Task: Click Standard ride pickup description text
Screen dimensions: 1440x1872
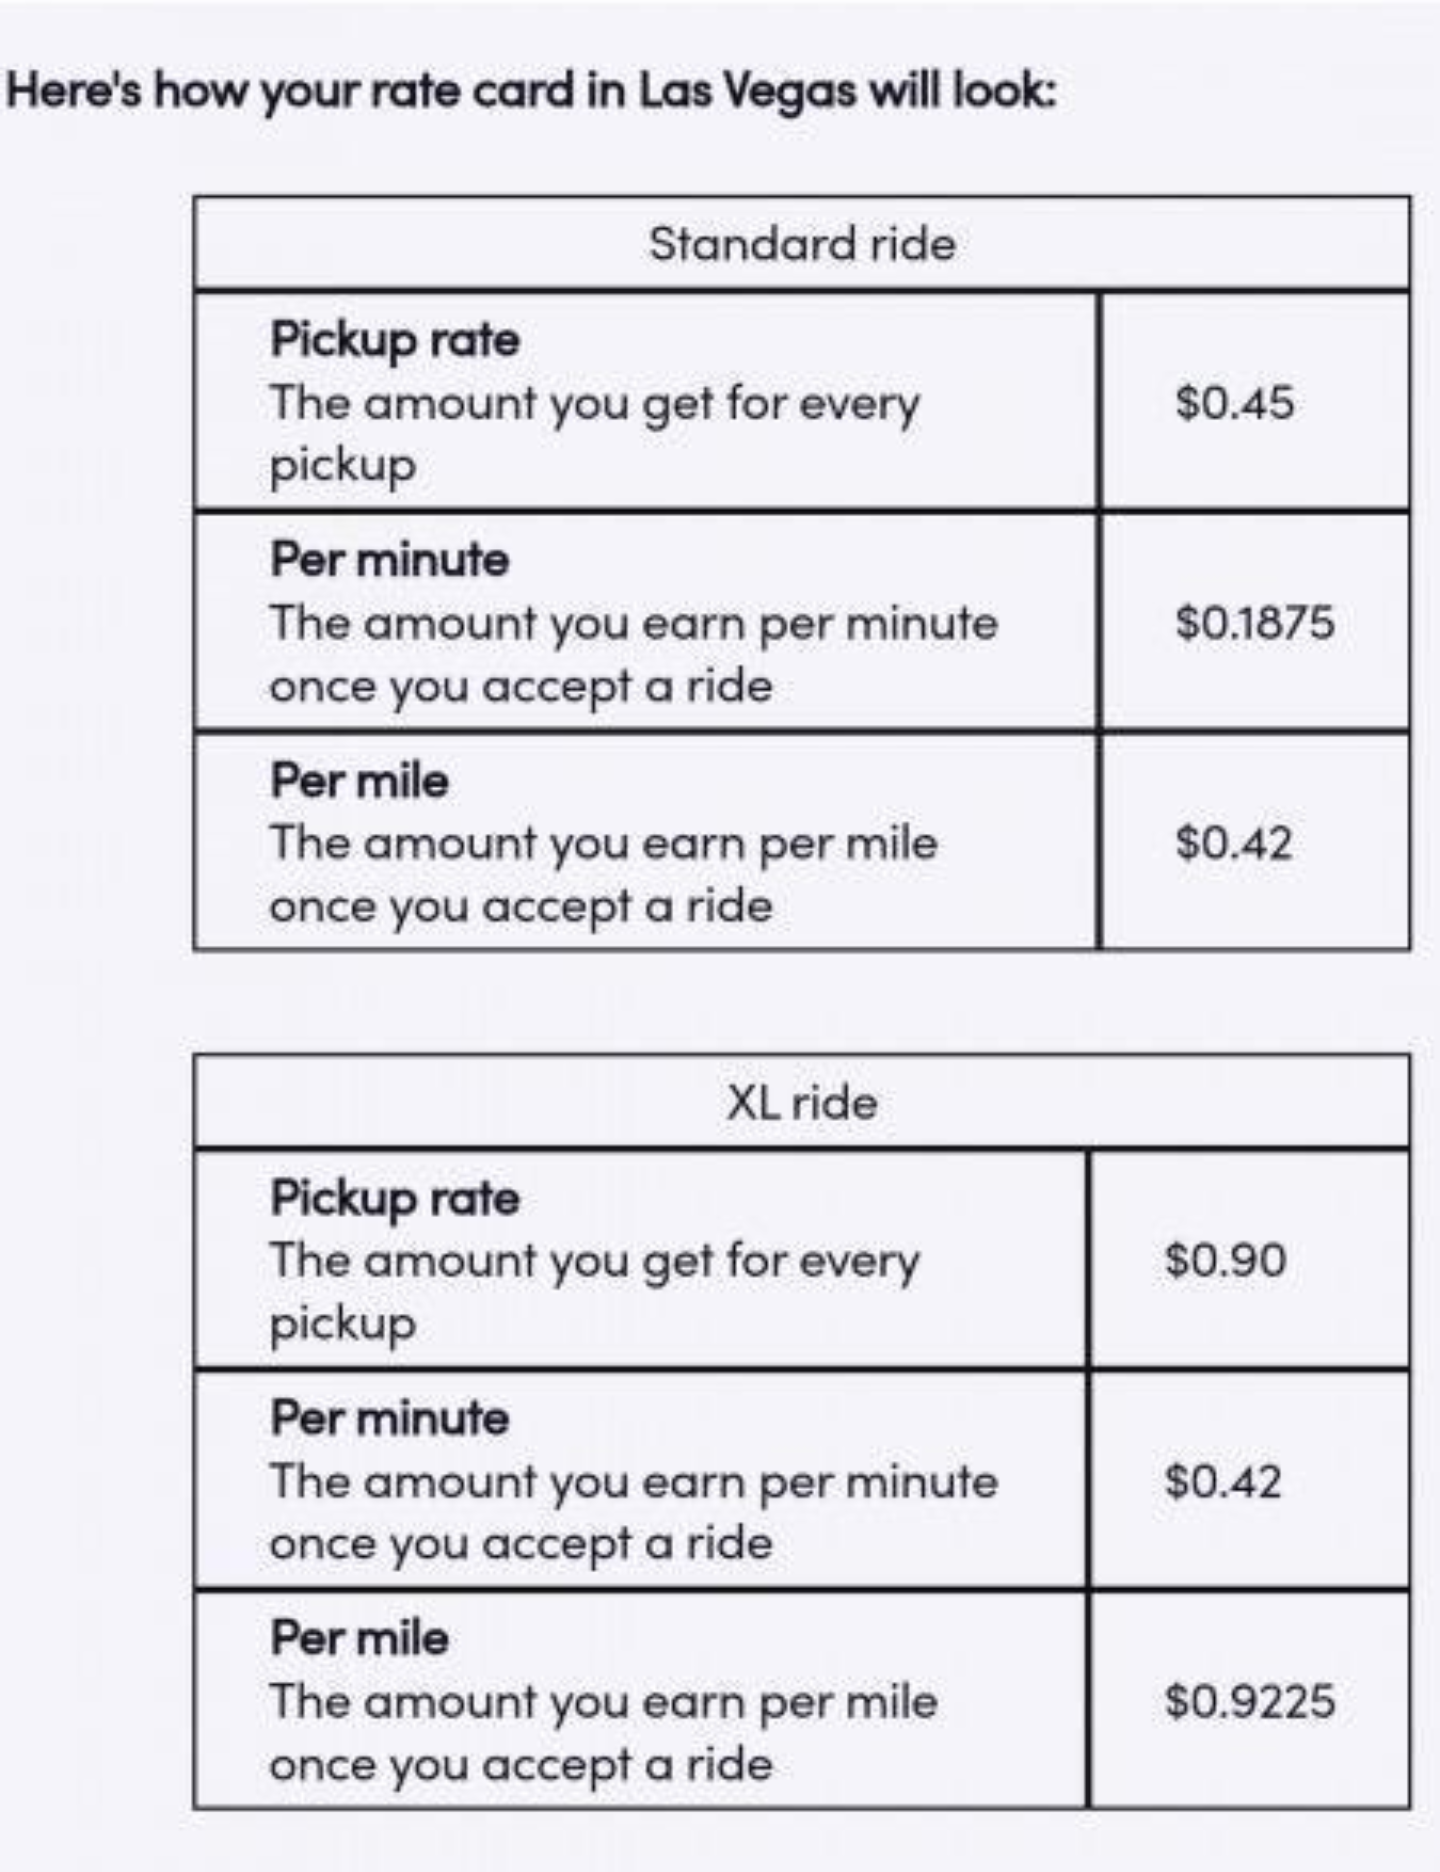Action: 594,434
